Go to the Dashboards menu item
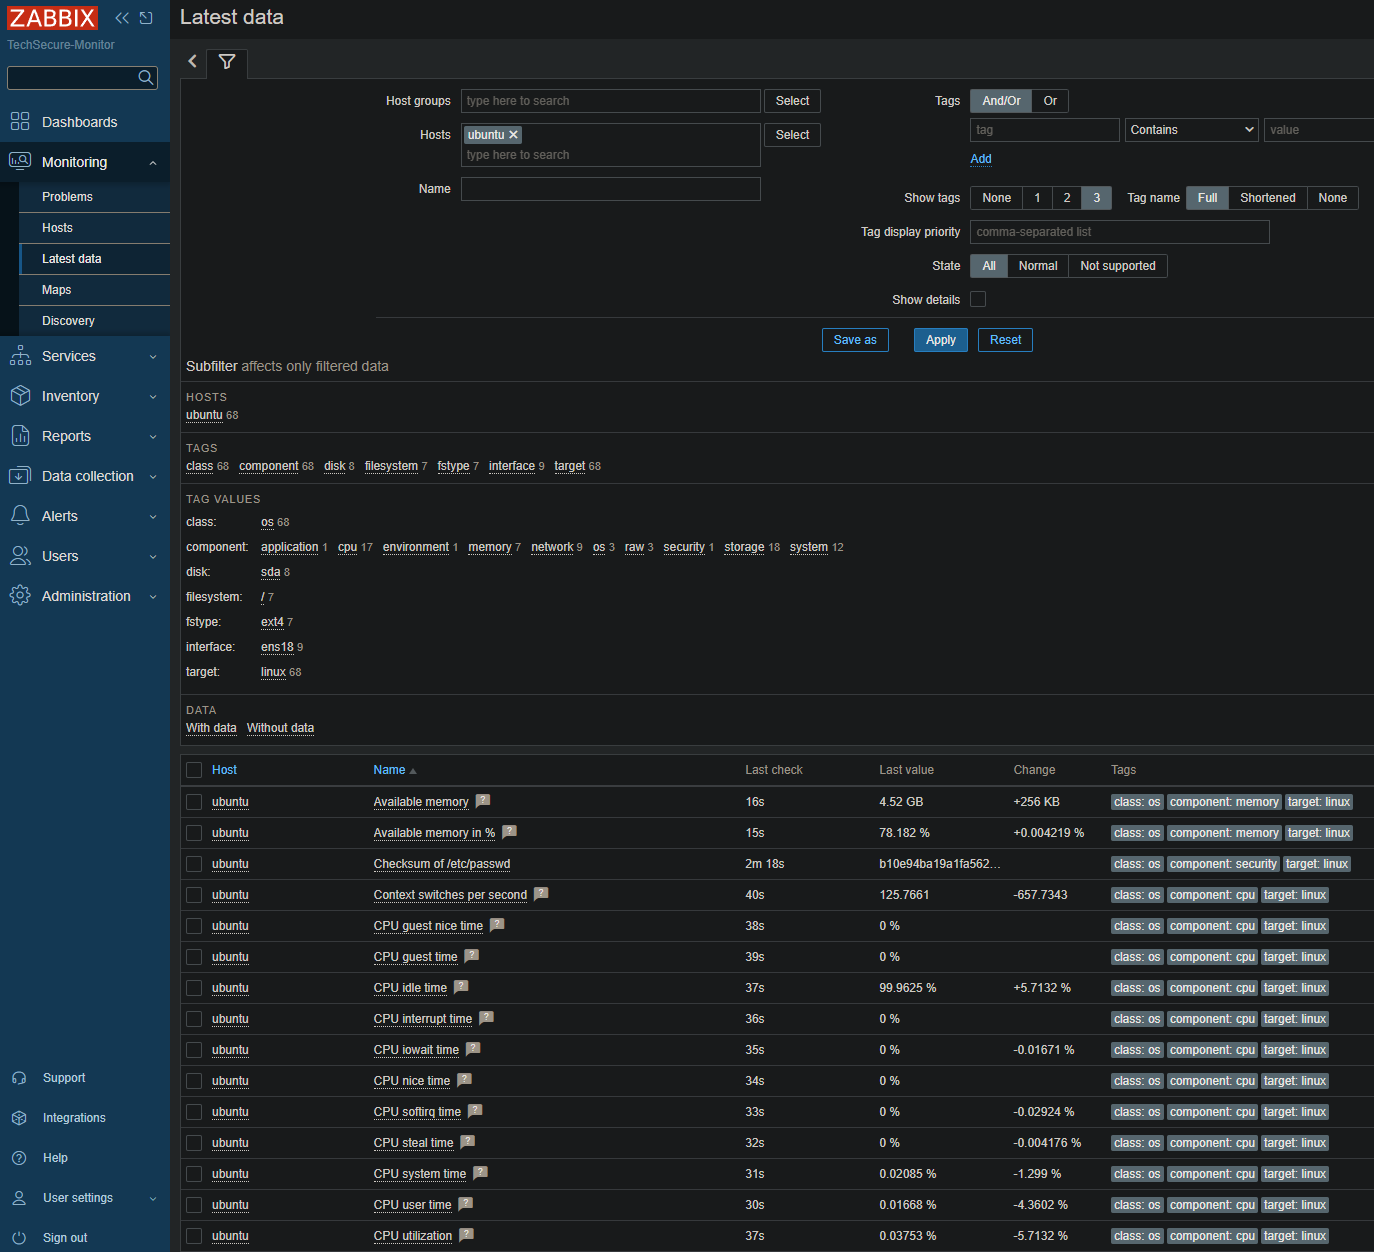The height and width of the screenshot is (1252, 1374). tap(79, 122)
